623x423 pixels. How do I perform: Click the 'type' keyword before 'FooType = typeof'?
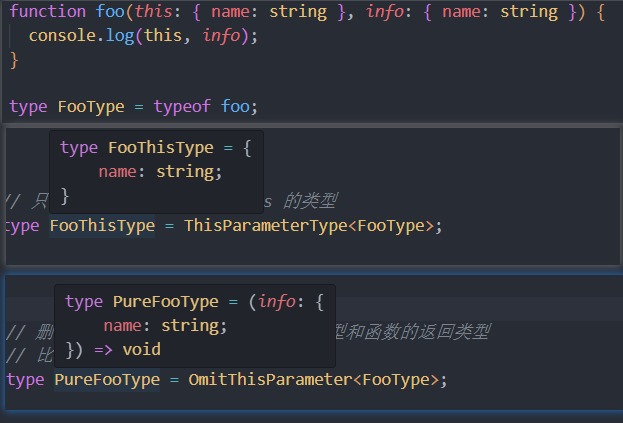click(28, 106)
